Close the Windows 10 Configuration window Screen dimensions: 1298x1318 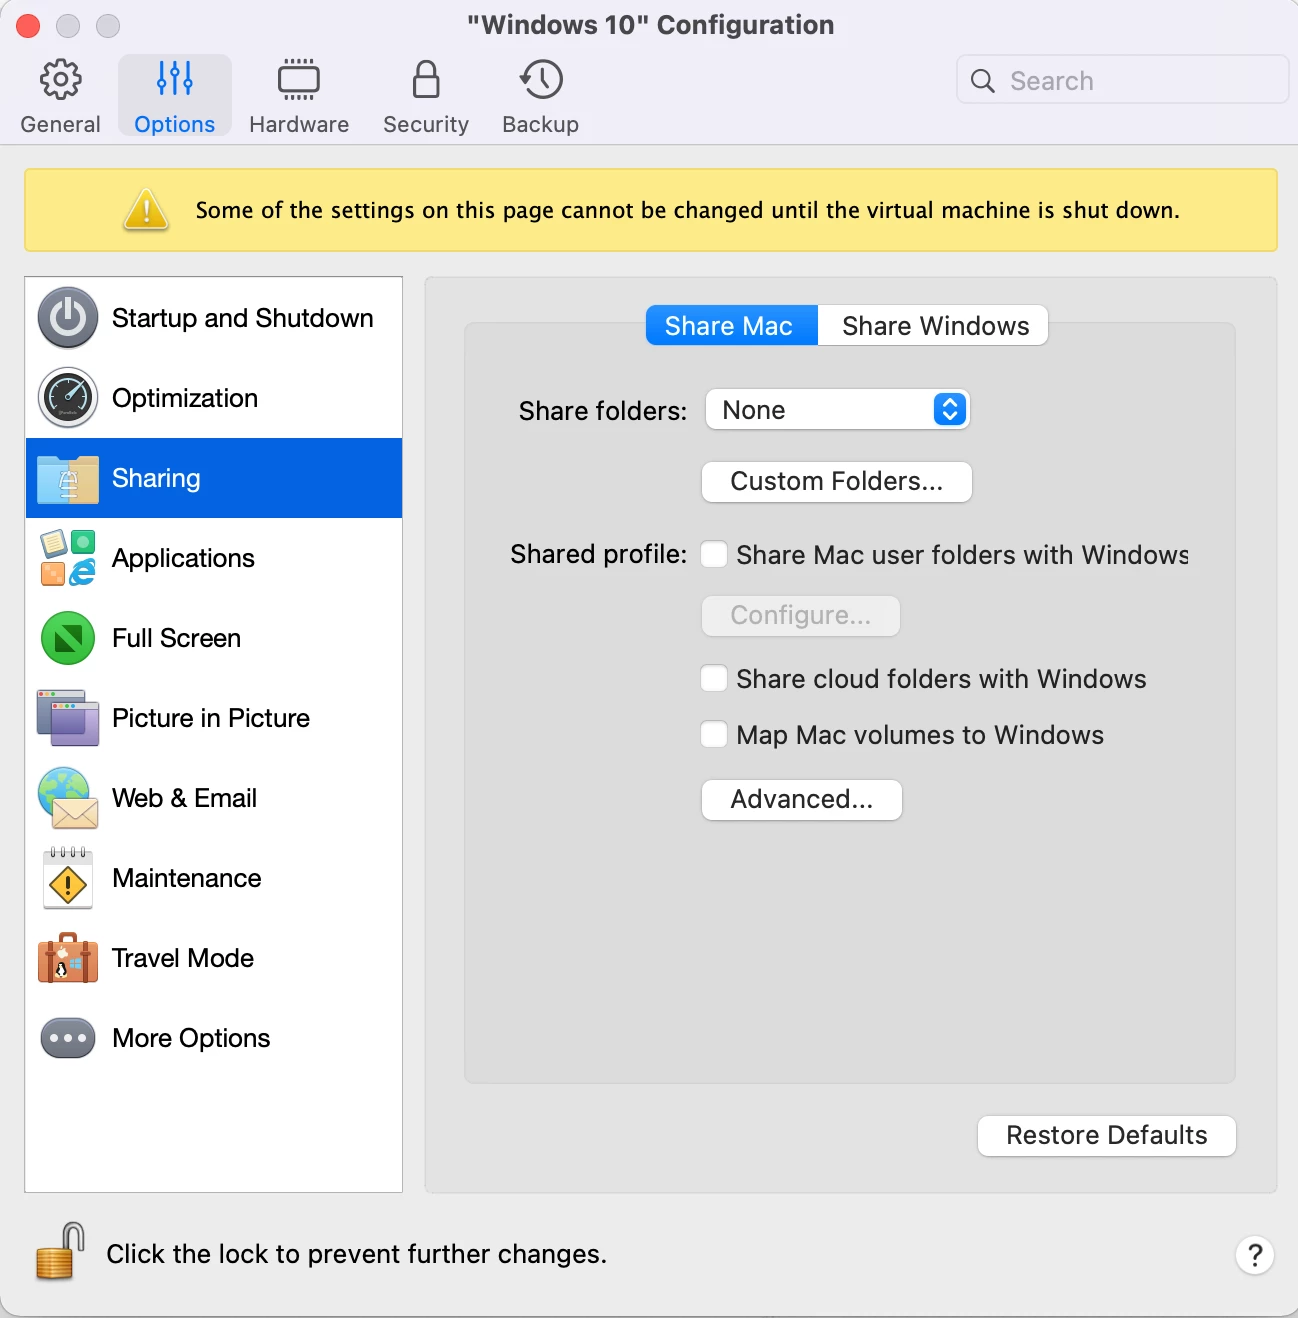(28, 26)
